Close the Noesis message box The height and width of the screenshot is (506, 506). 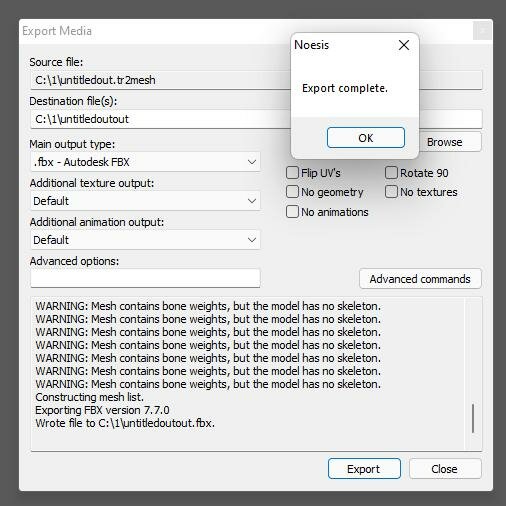(x=404, y=45)
